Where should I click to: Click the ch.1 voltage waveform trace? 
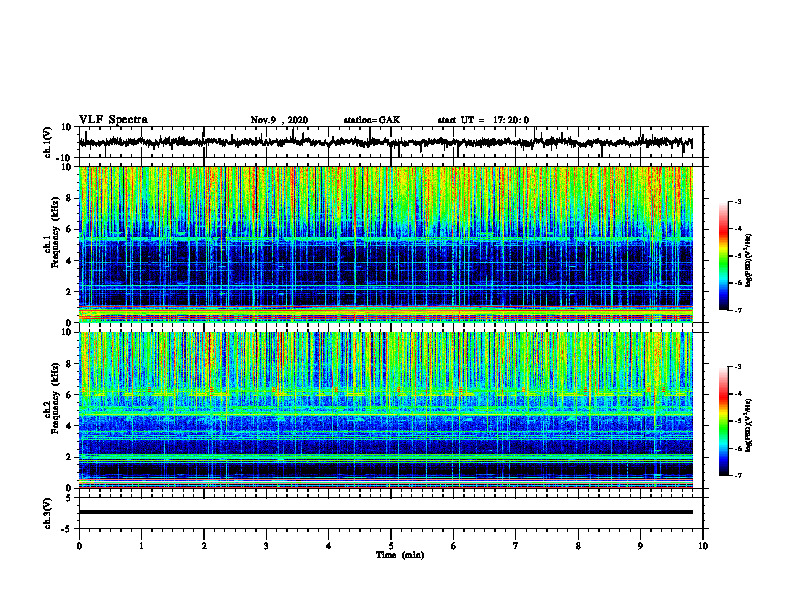point(385,142)
